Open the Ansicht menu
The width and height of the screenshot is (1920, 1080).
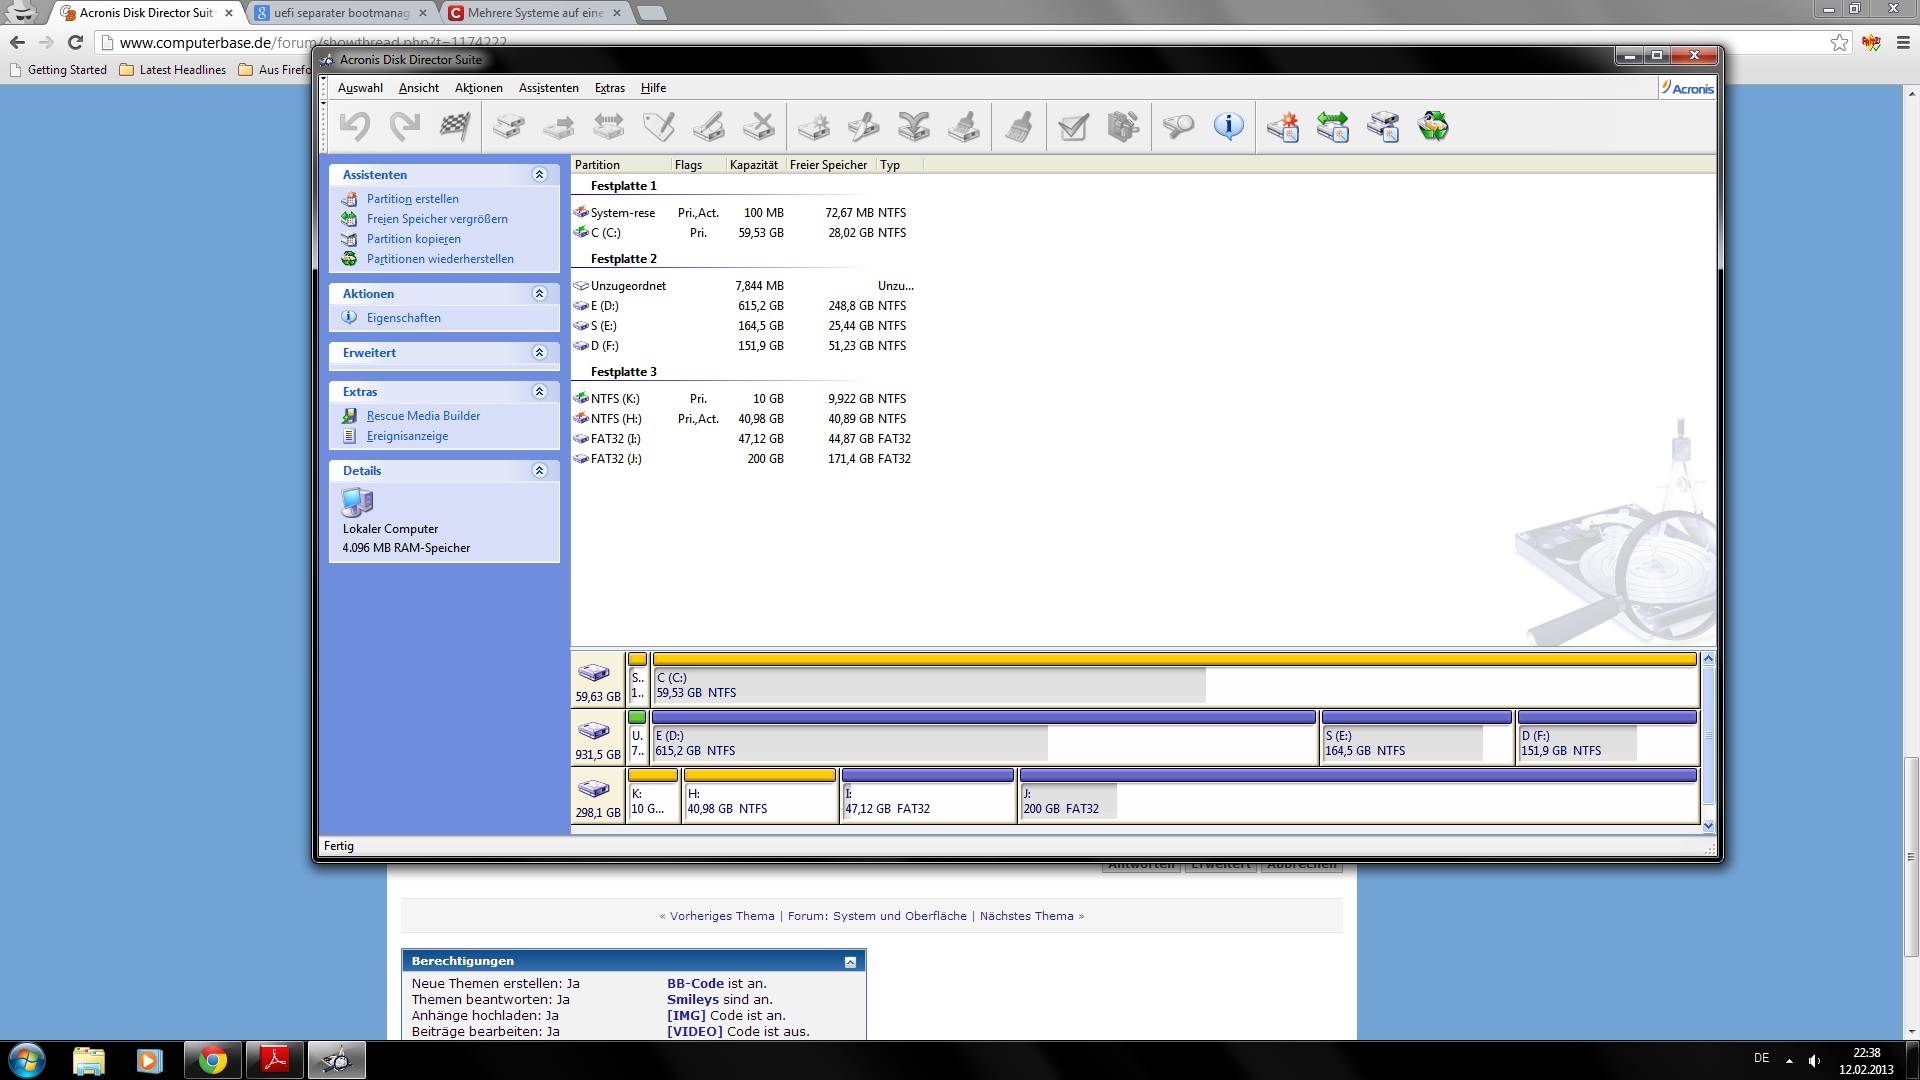pos(418,88)
